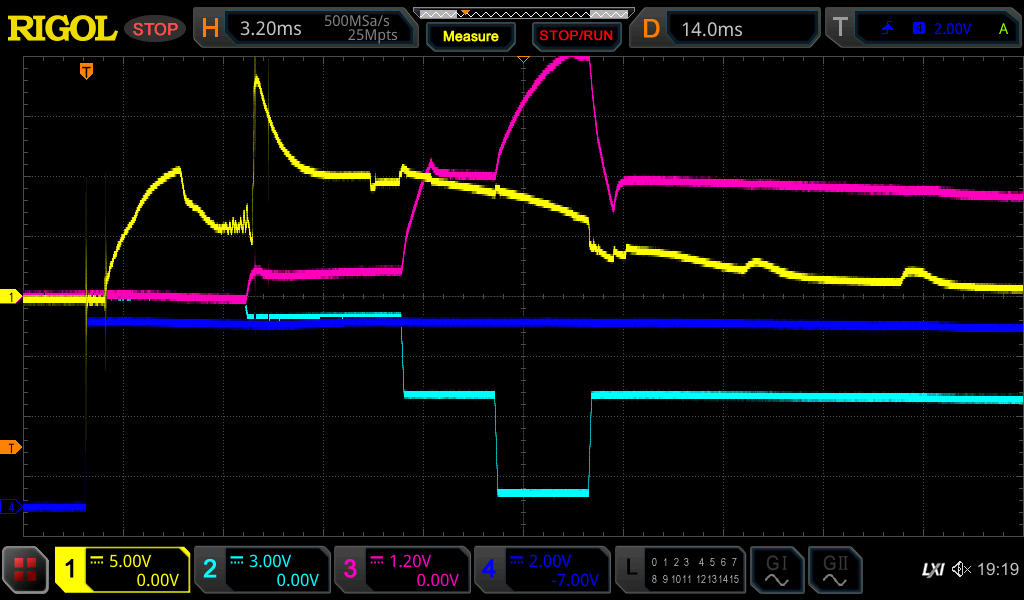
Task: Toggle channel 2 with 3.00V scale
Action: point(261,570)
